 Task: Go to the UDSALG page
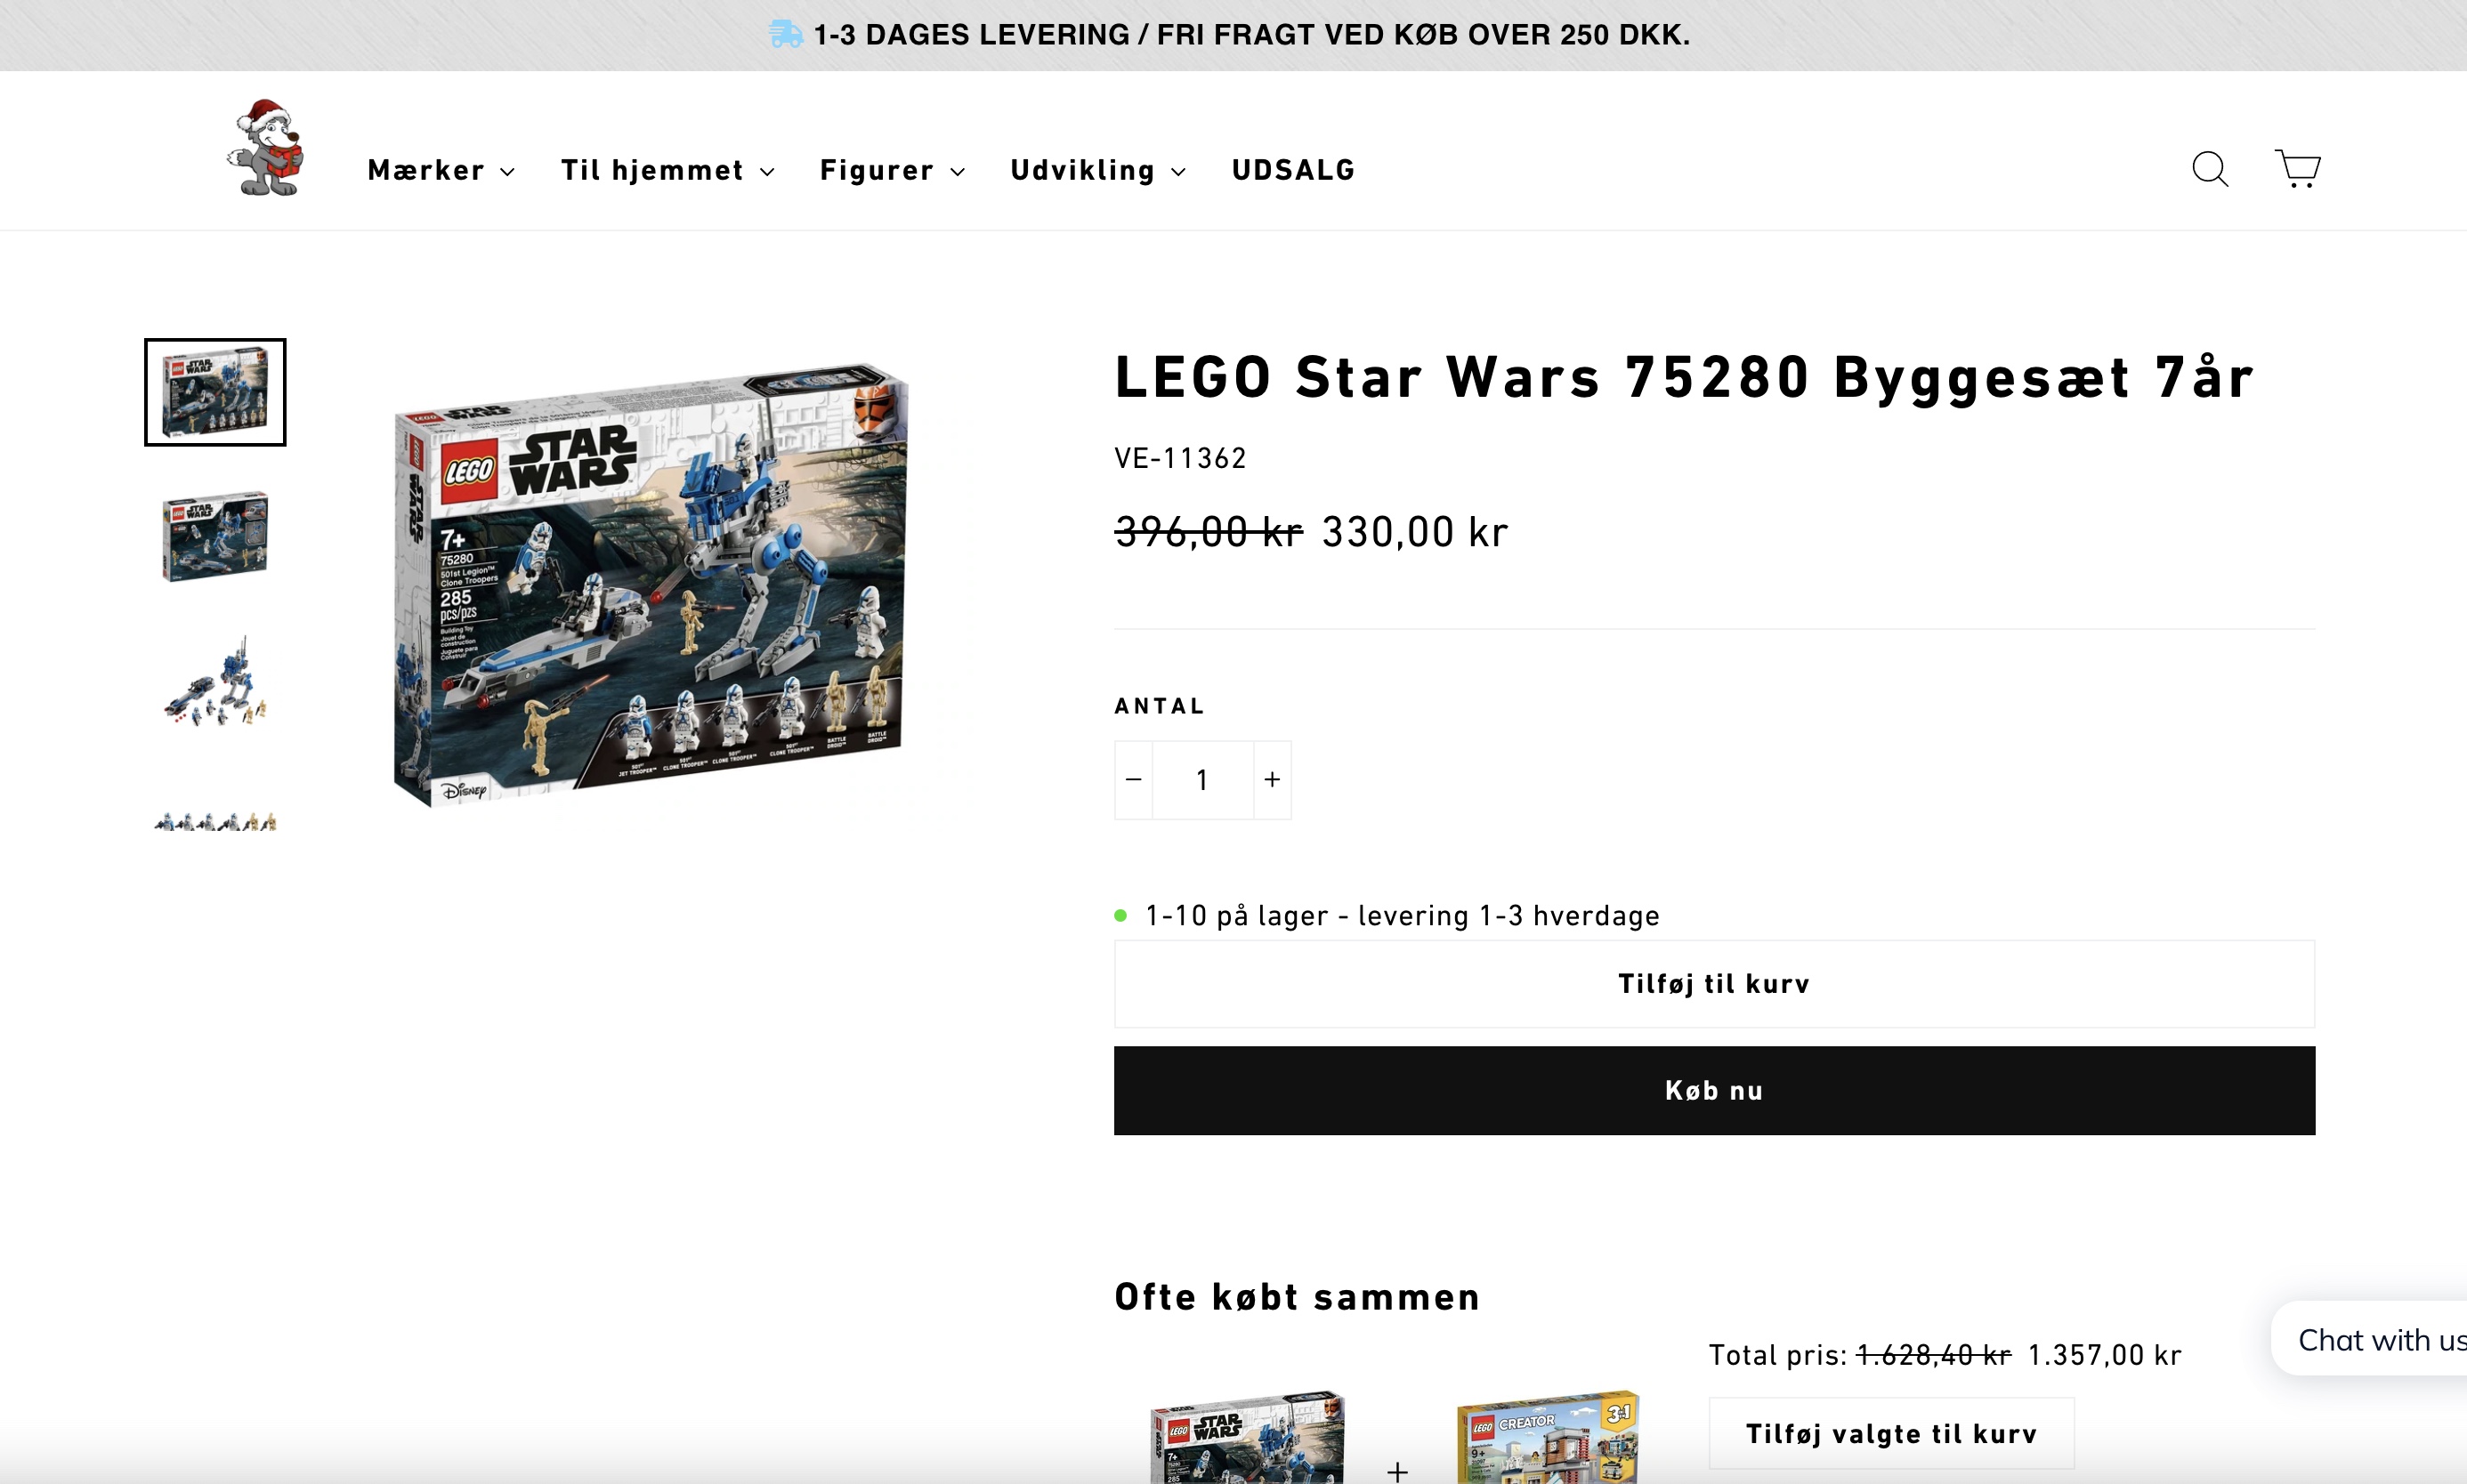tap(1293, 171)
